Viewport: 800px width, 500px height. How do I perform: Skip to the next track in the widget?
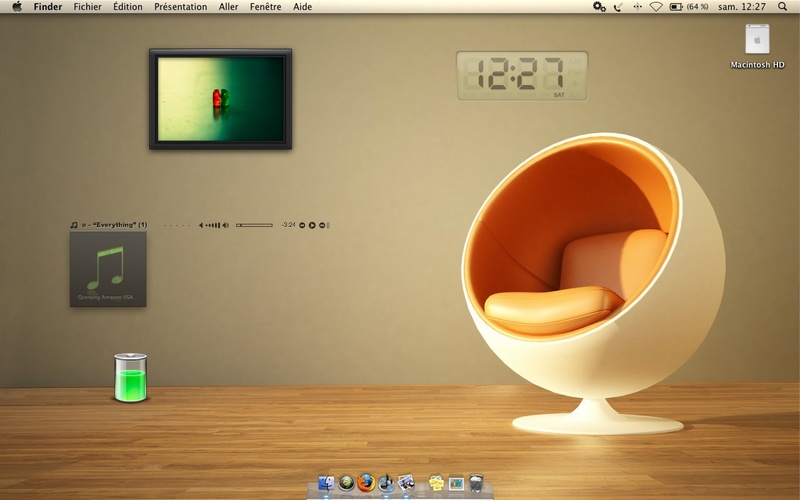pyautogui.click(x=322, y=225)
